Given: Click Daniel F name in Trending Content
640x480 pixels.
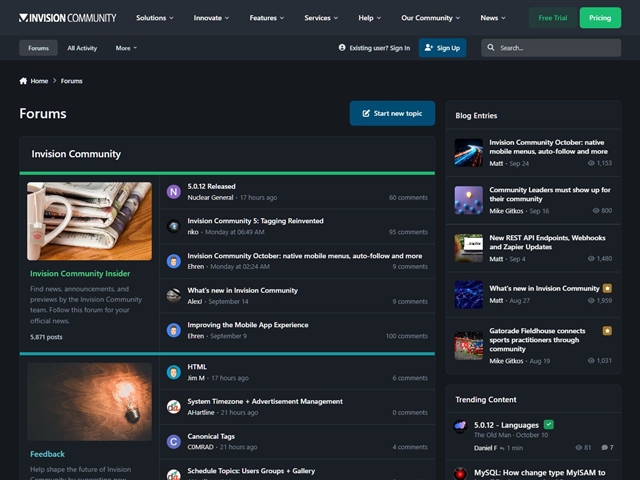Looking at the screenshot, I should [485, 448].
